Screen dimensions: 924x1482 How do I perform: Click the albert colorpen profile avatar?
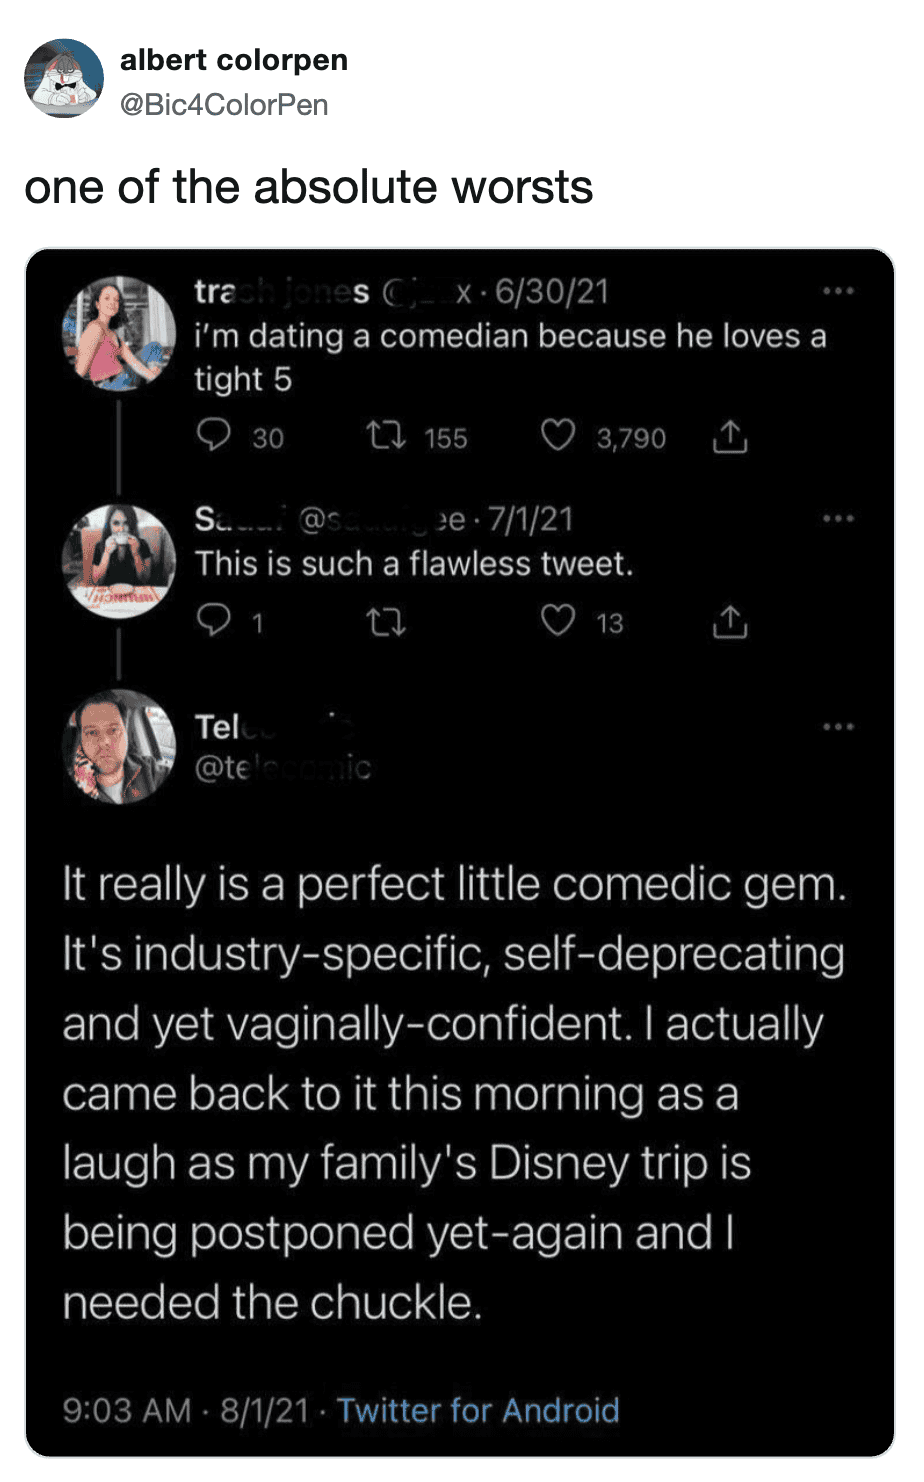[x=64, y=79]
